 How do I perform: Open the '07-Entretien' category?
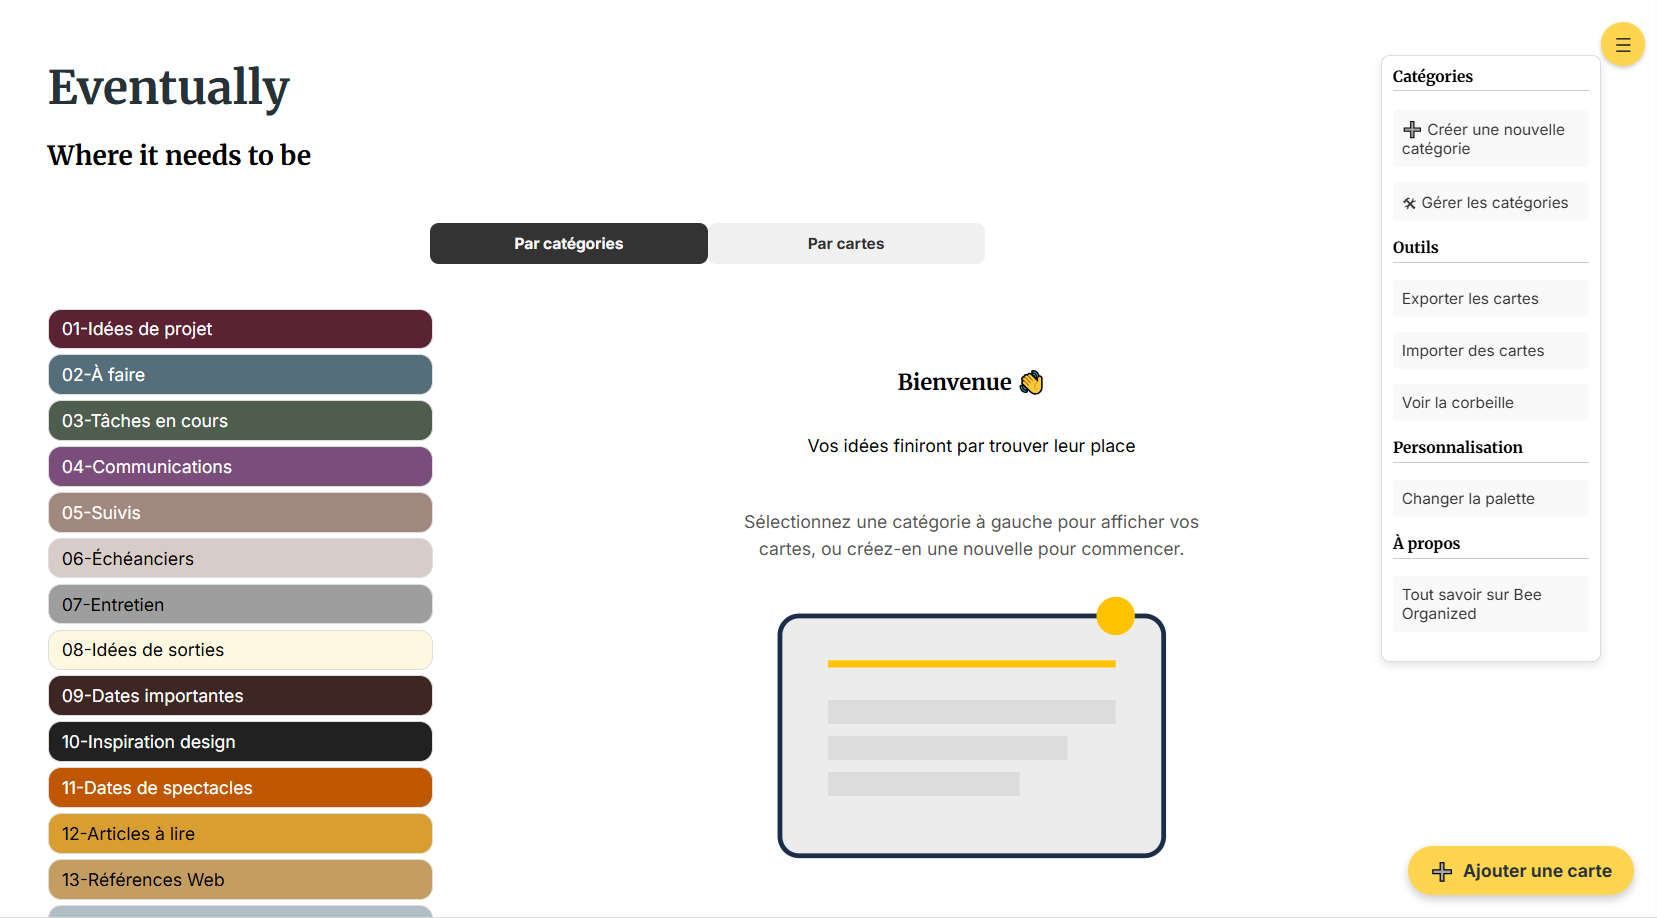coord(240,605)
